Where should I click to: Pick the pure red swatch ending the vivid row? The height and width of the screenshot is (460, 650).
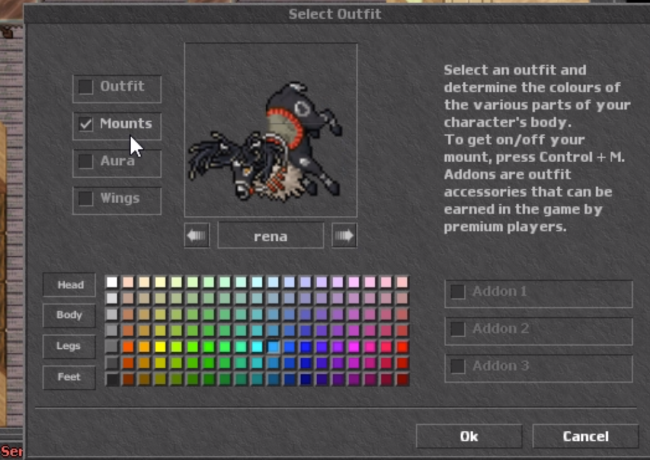click(402, 347)
